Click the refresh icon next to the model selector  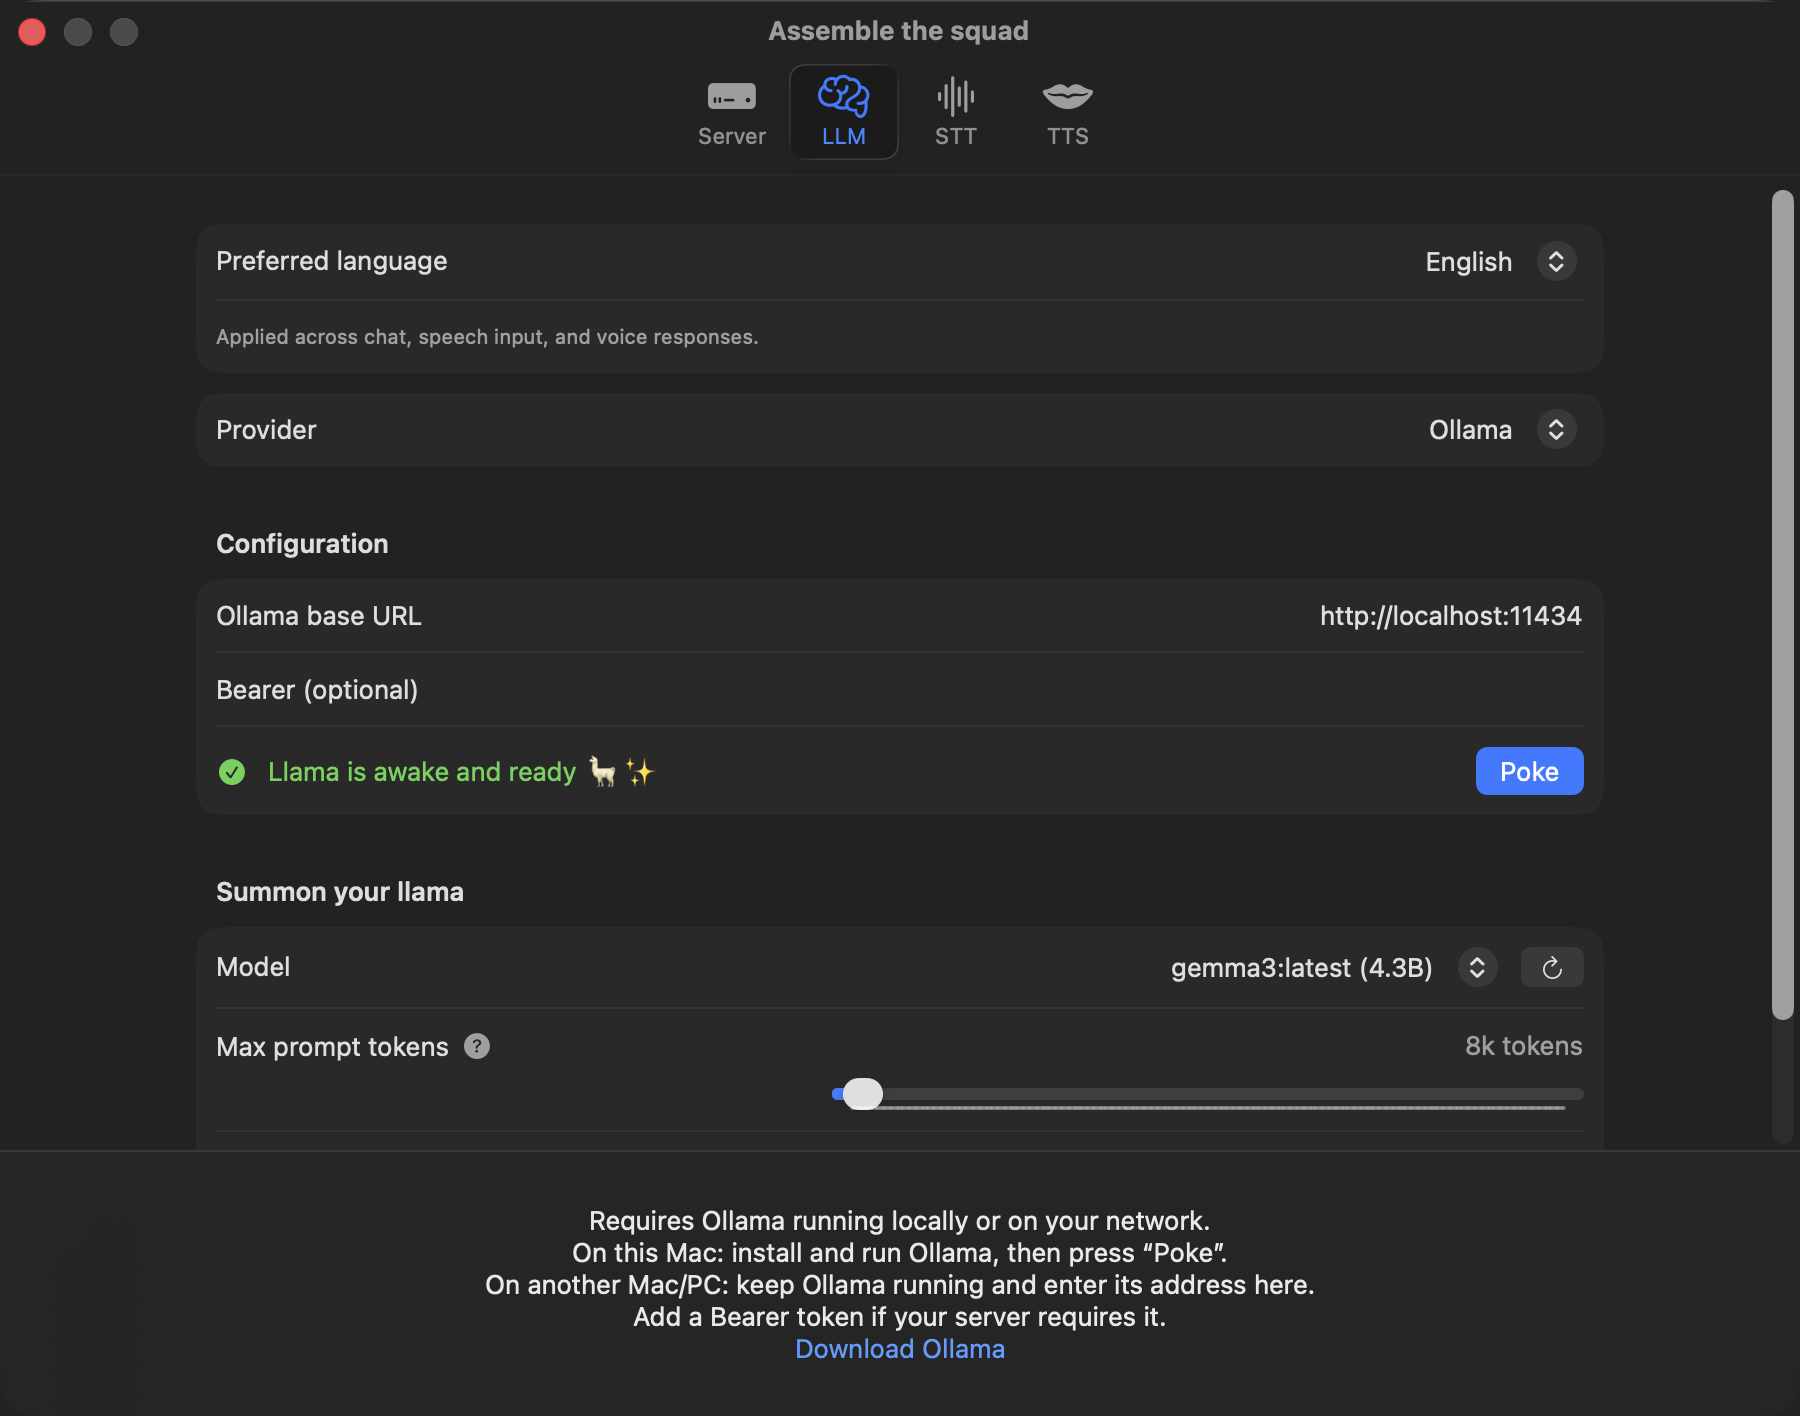click(x=1552, y=967)
